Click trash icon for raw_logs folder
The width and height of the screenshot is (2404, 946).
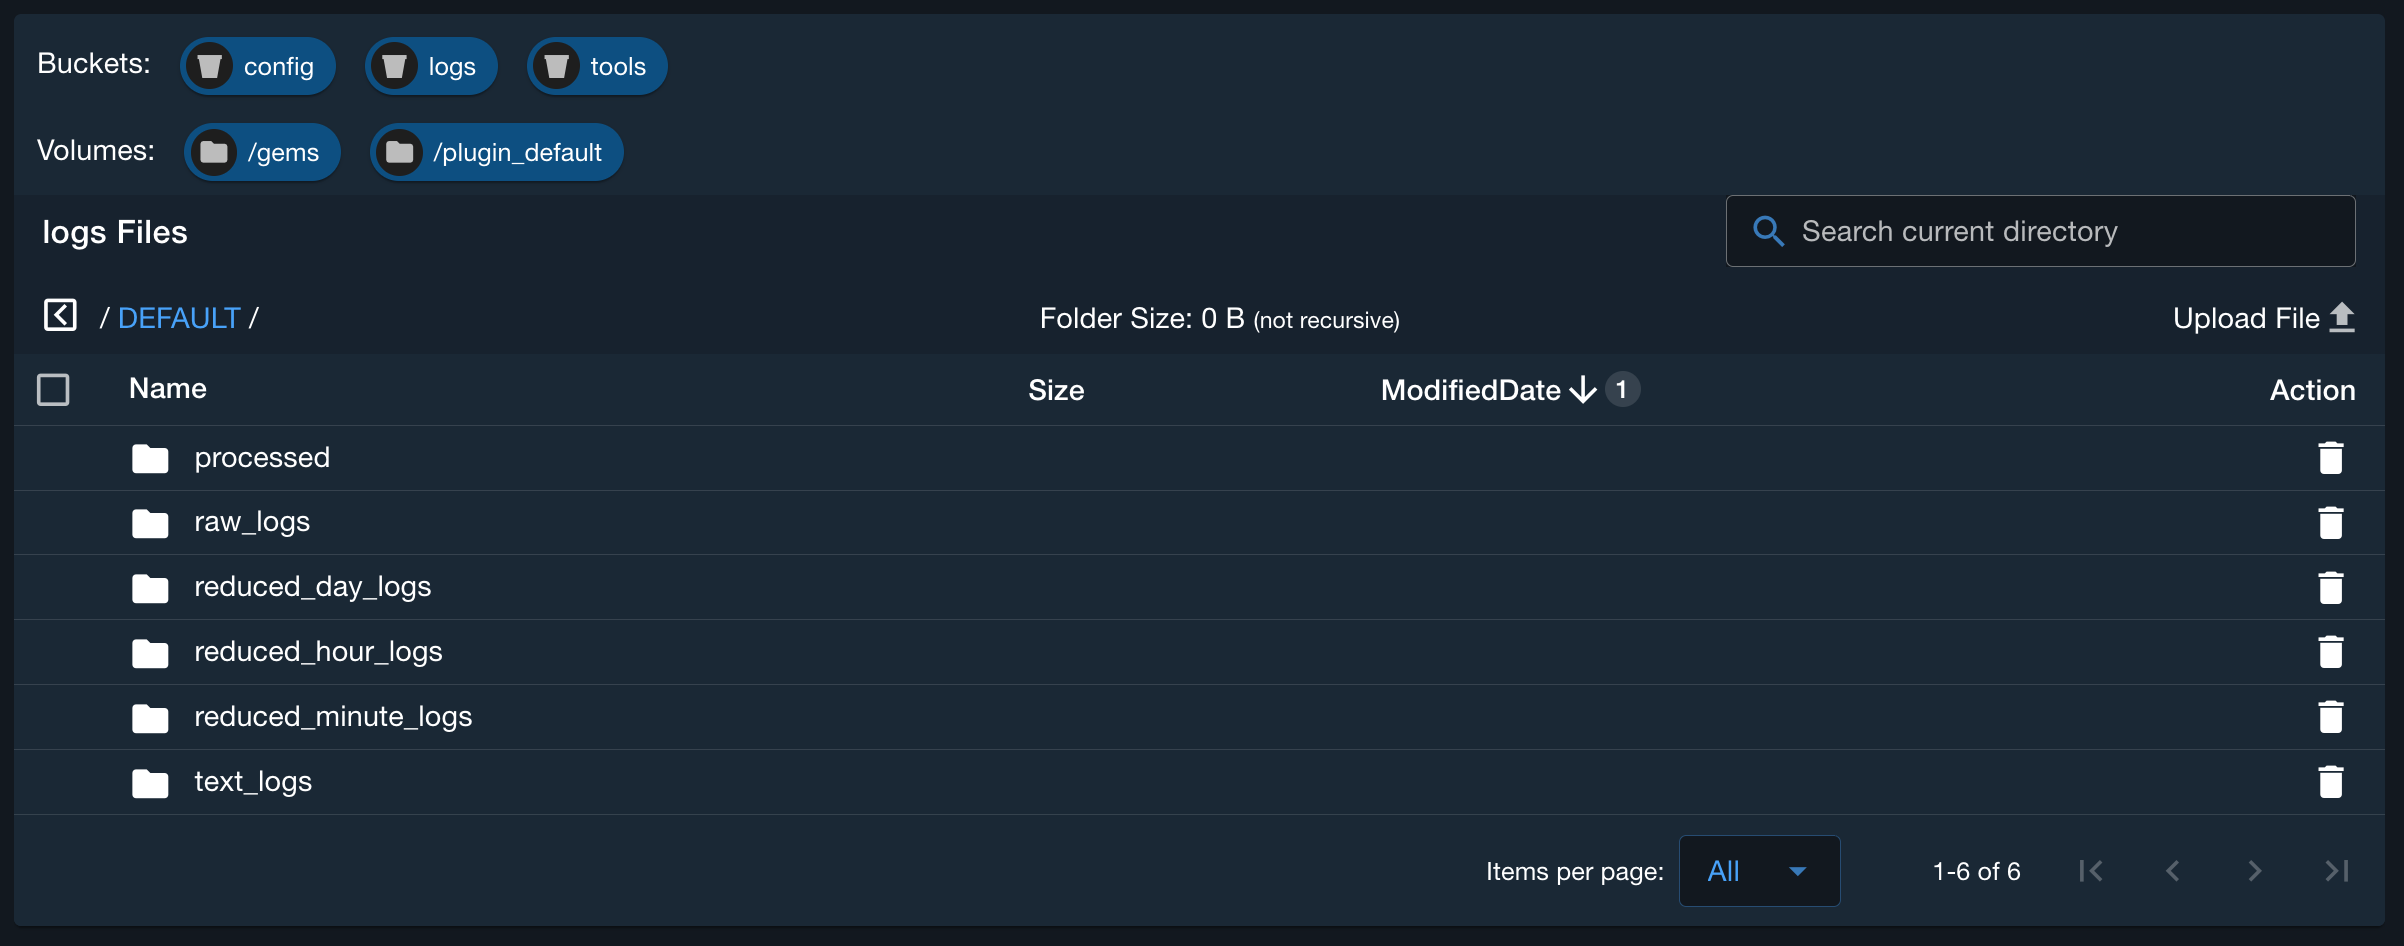click(2330, 523)
